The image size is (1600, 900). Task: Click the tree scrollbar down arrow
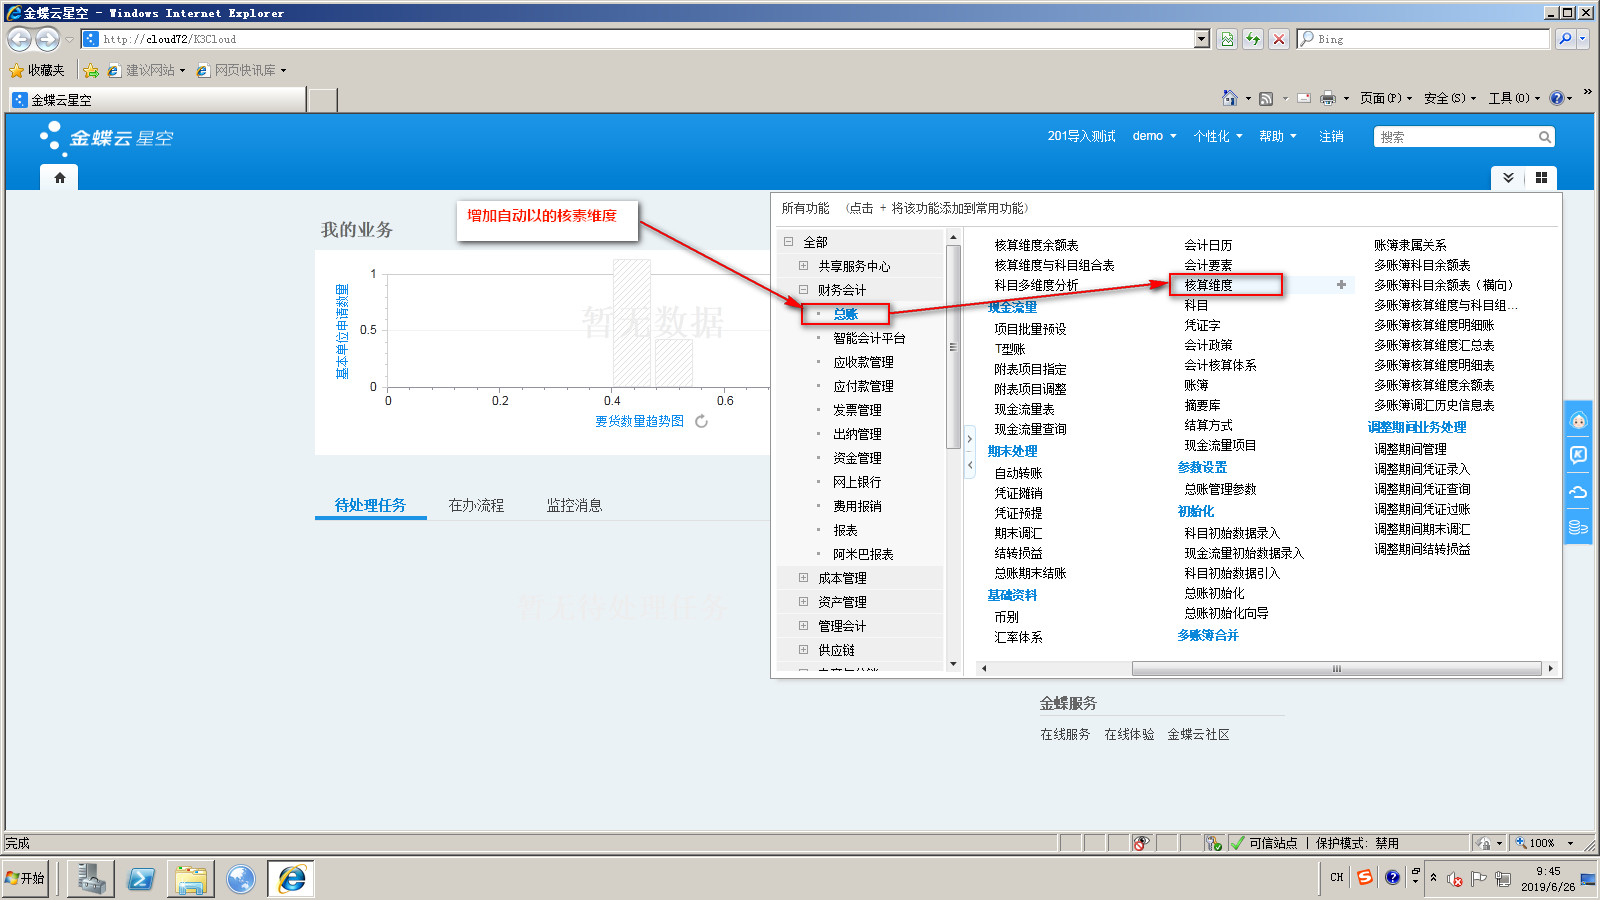pos(953,664)
